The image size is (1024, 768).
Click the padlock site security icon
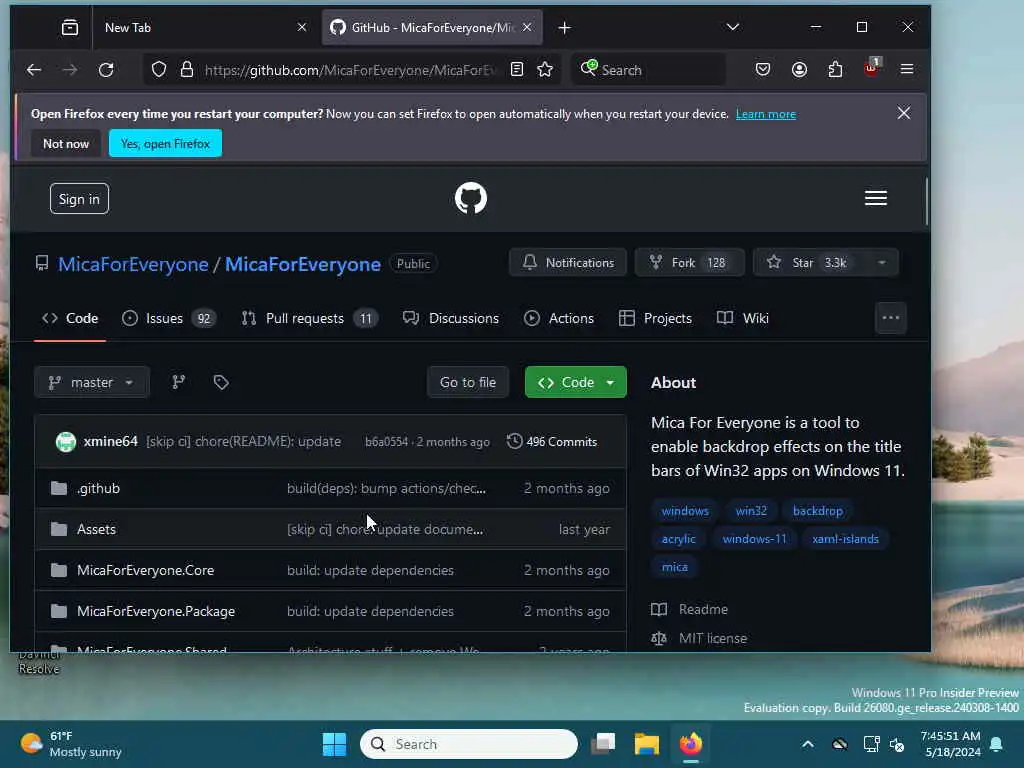(187, 69)
